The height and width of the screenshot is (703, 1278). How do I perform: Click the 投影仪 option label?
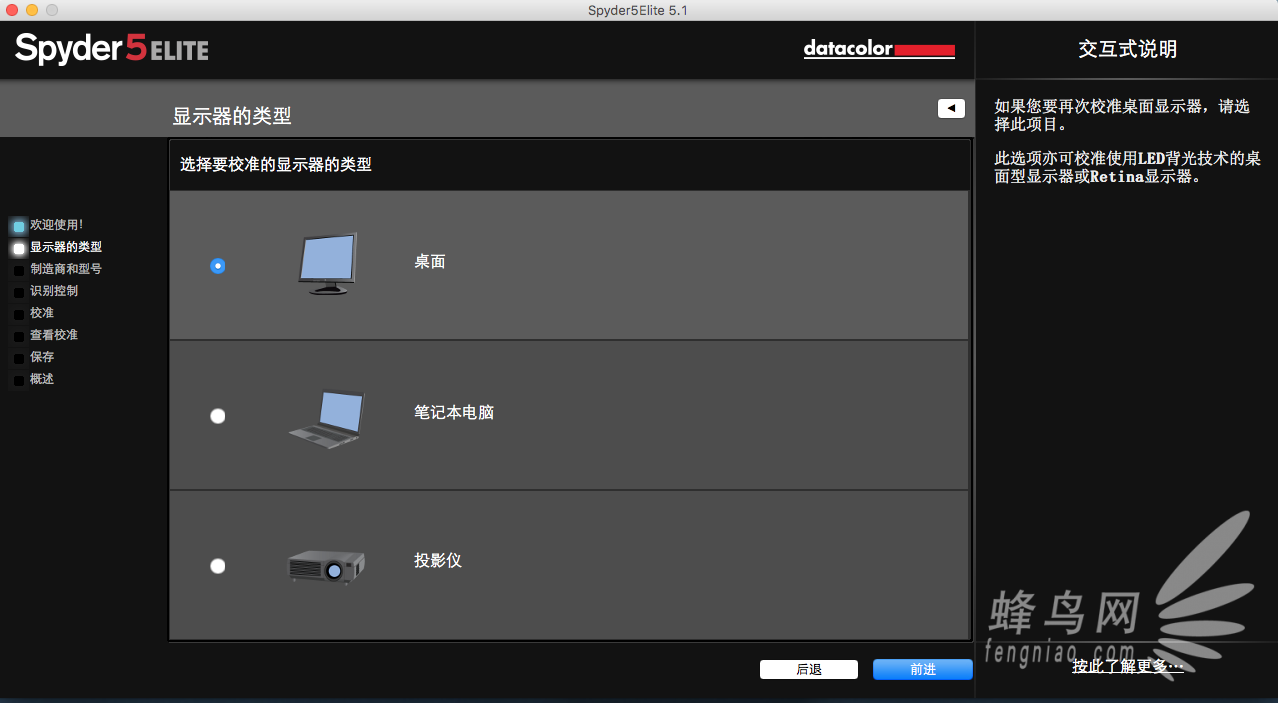pos(438,560)
